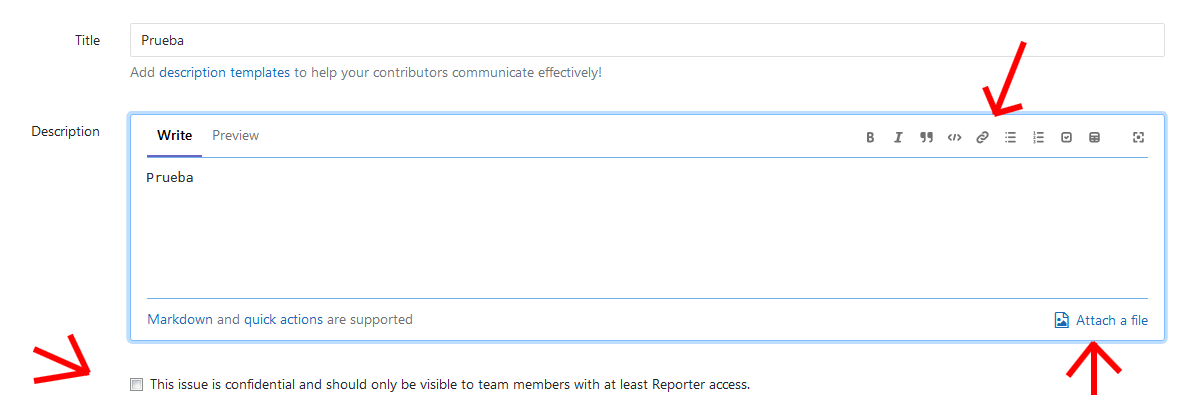This screenshot has width=1196, height=413.
Task: Add a numbered list to description
Action: pos(1038,138)
